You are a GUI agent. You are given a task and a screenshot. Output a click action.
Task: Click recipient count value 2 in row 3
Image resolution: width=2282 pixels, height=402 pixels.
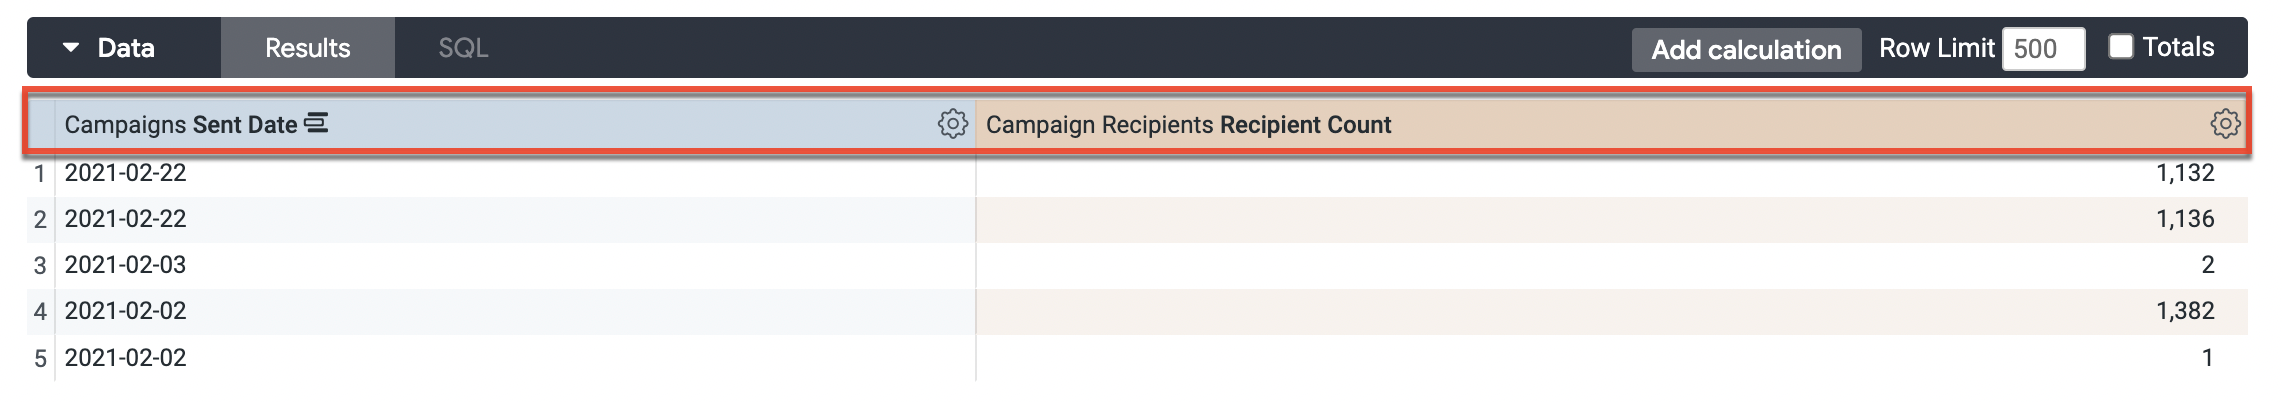[2207, 265]
